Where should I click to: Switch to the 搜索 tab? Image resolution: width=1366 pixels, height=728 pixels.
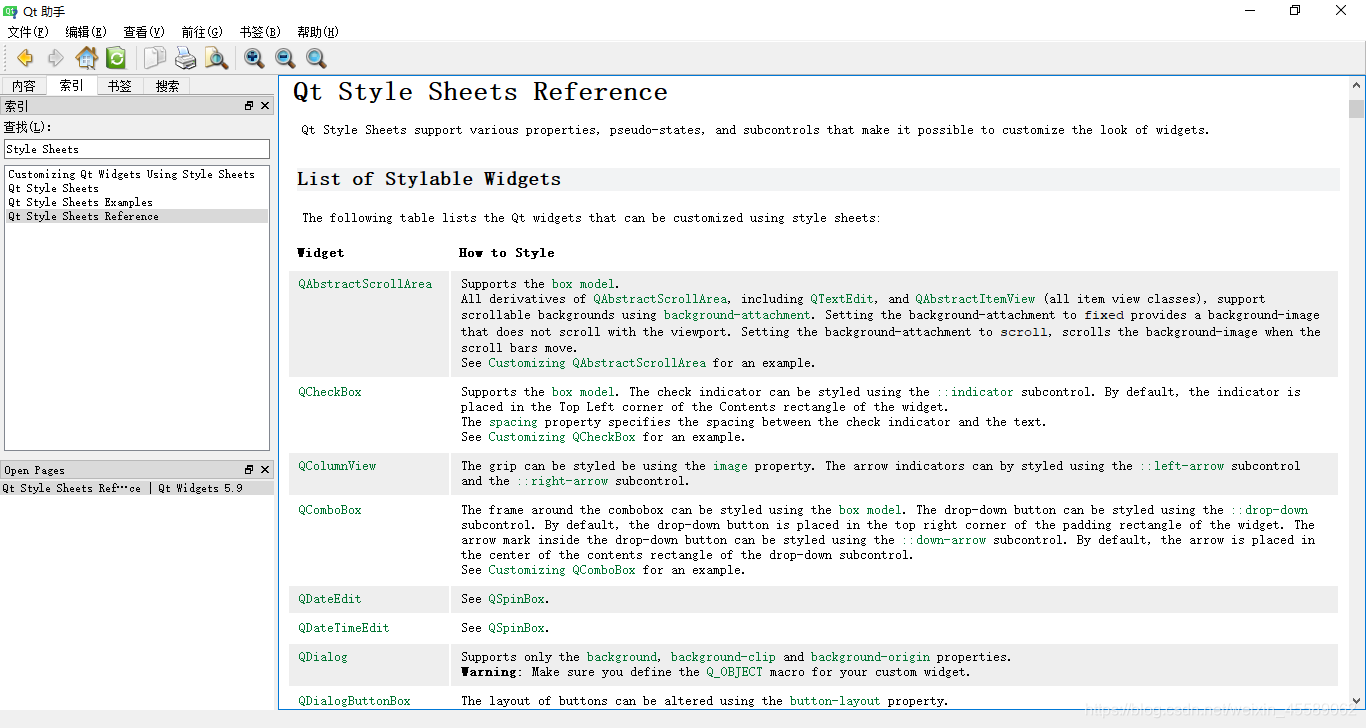click(x=167, y=85)
